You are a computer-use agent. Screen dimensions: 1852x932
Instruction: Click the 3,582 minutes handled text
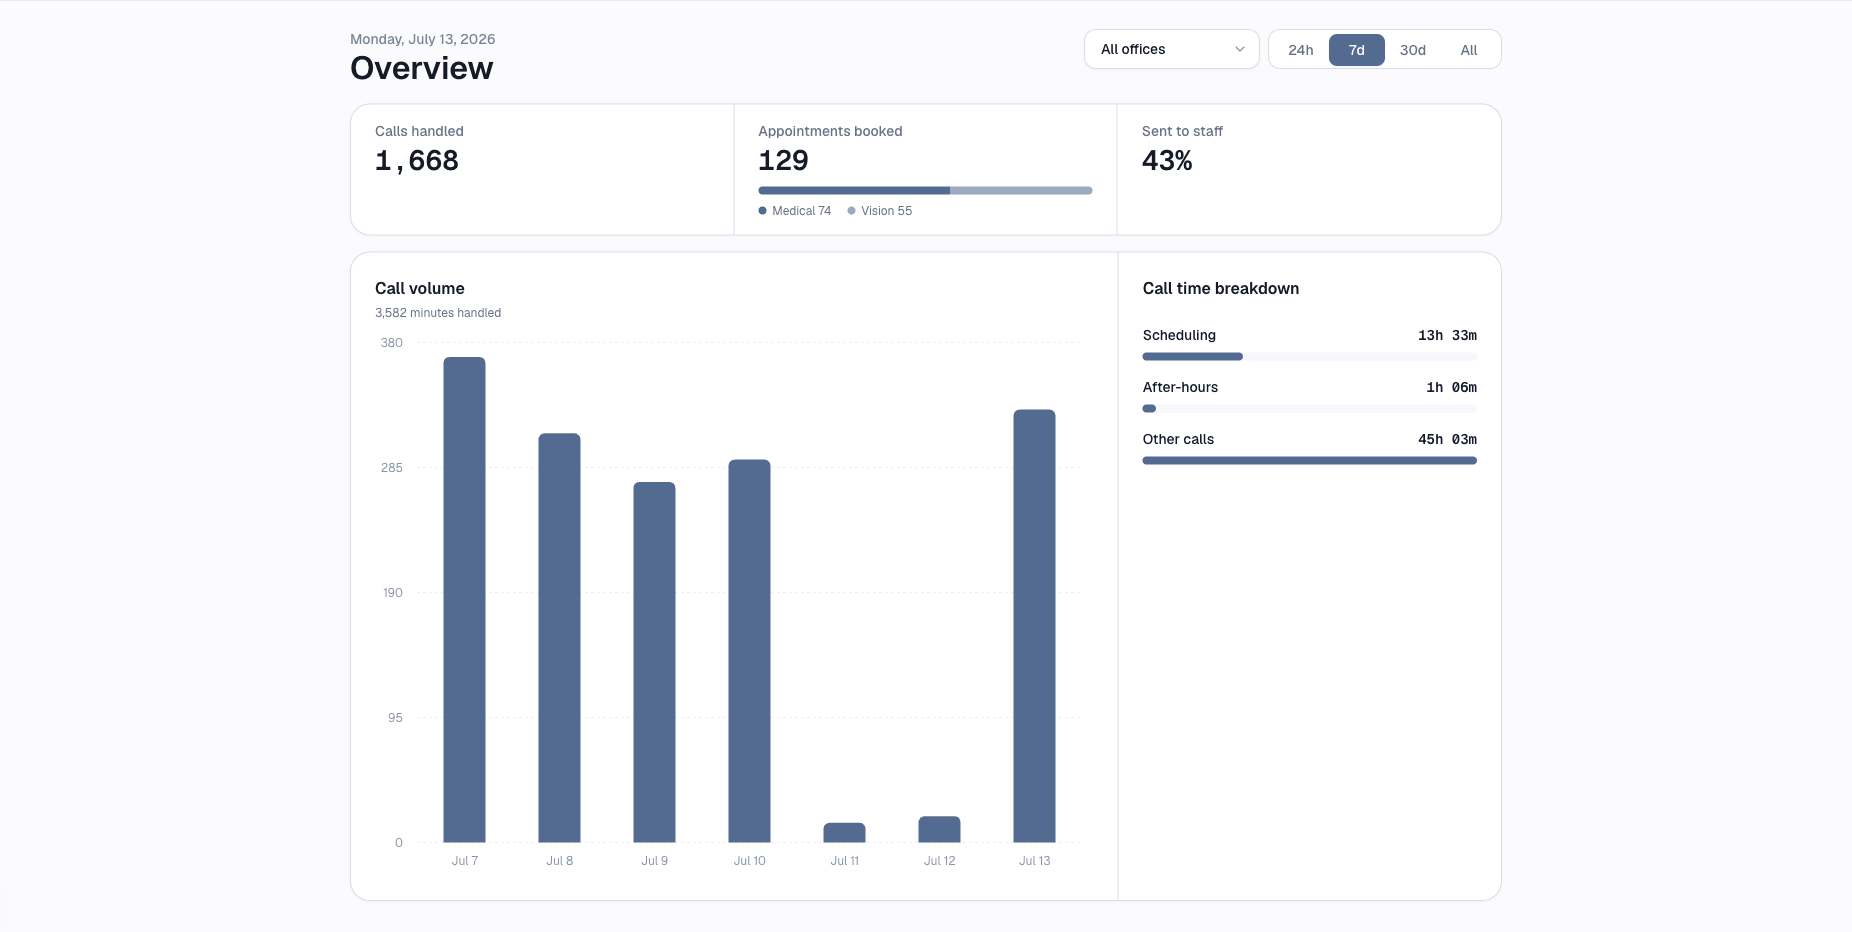click(438, 313)
